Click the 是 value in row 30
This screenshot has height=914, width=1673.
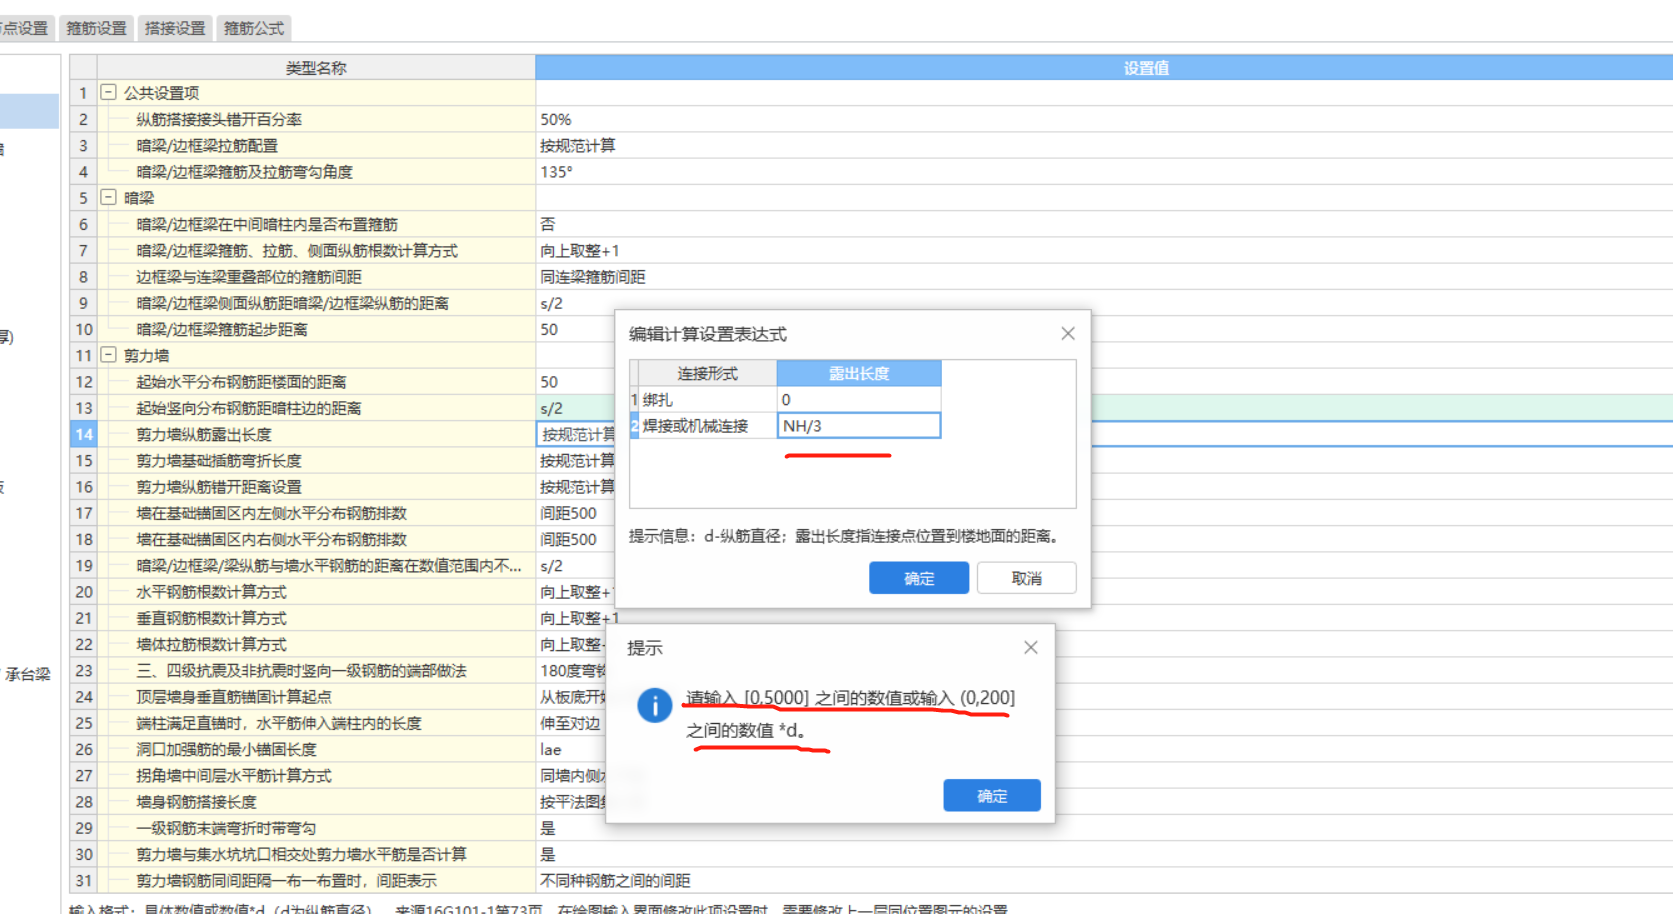548,854
